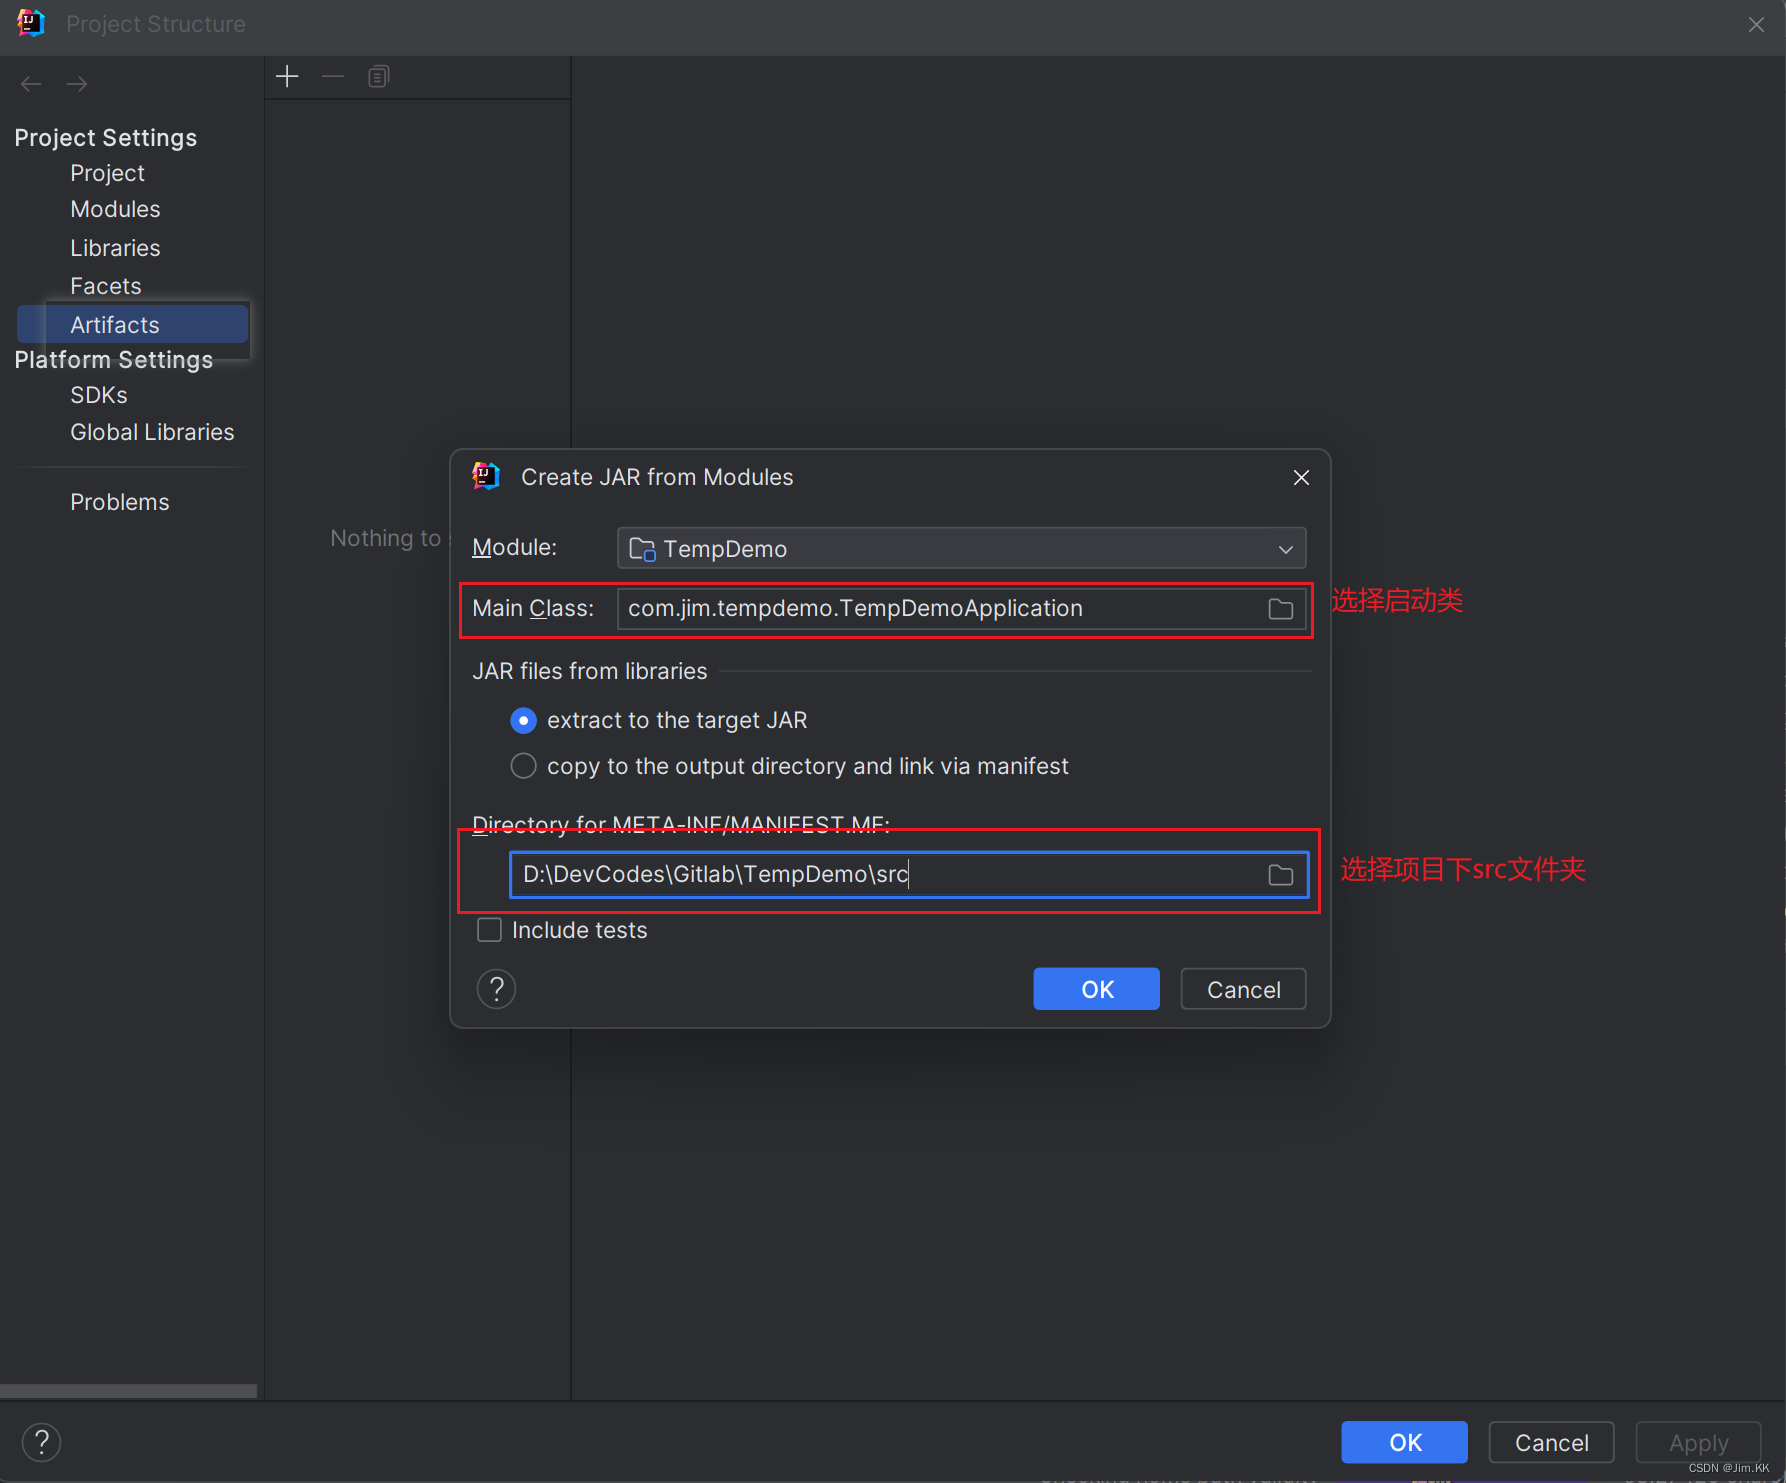
Task: Open help in Project Structure window
Action: pos(41,1442)
